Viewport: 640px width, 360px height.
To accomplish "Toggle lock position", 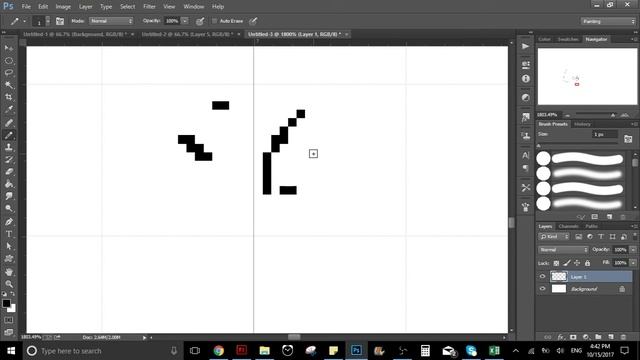I will click(577, 263).
